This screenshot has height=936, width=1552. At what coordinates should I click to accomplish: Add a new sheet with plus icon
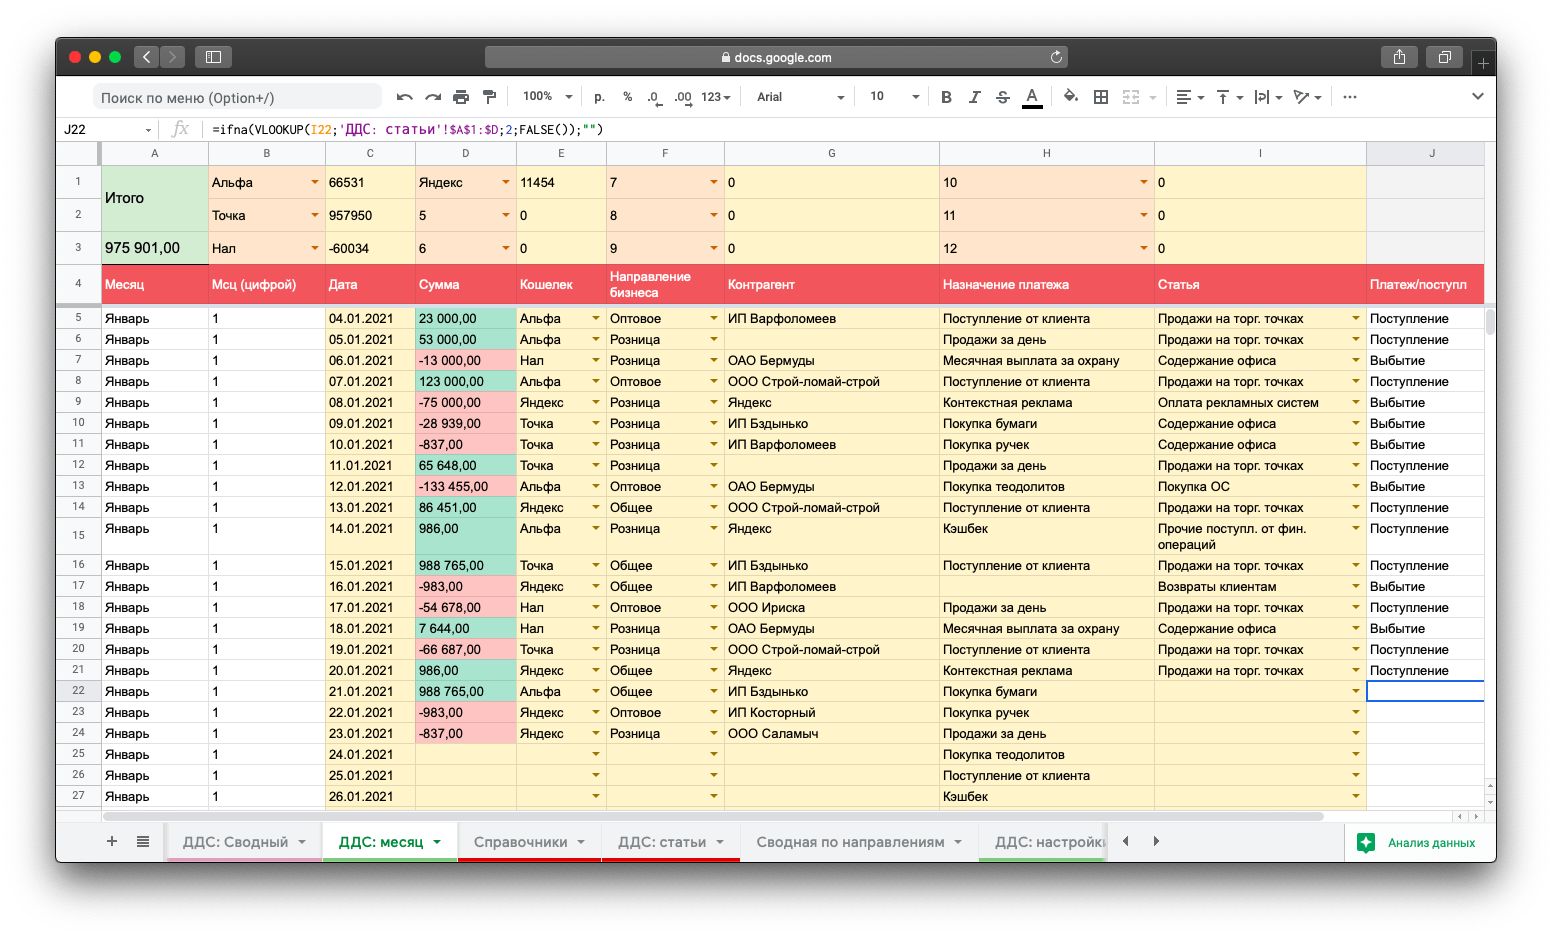pyautogui.click(x=112, y=842)
